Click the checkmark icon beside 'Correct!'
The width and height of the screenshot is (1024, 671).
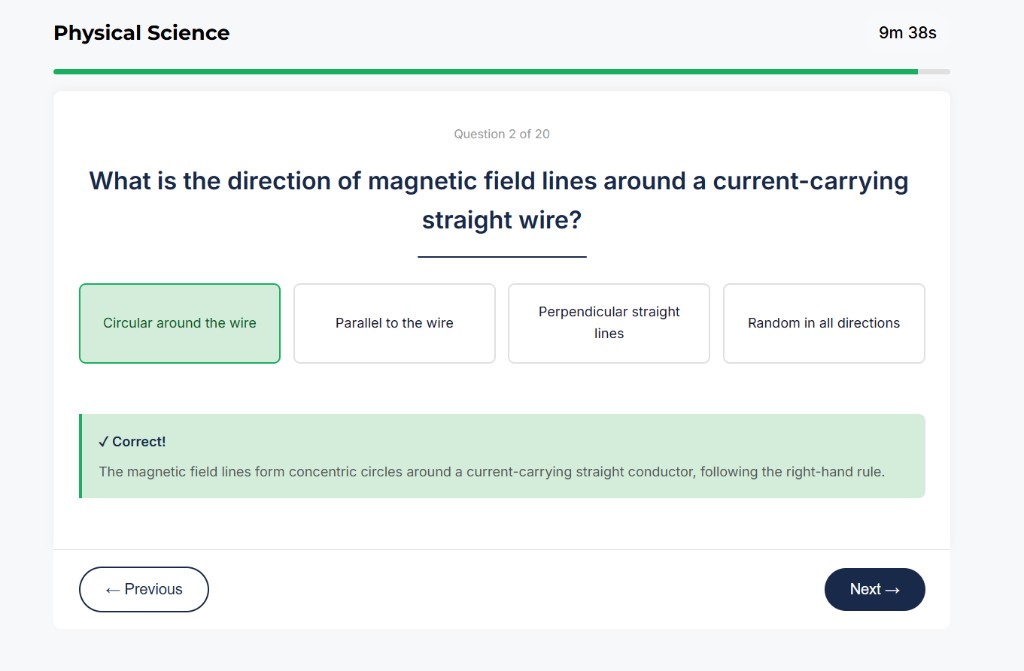(102, 440)
